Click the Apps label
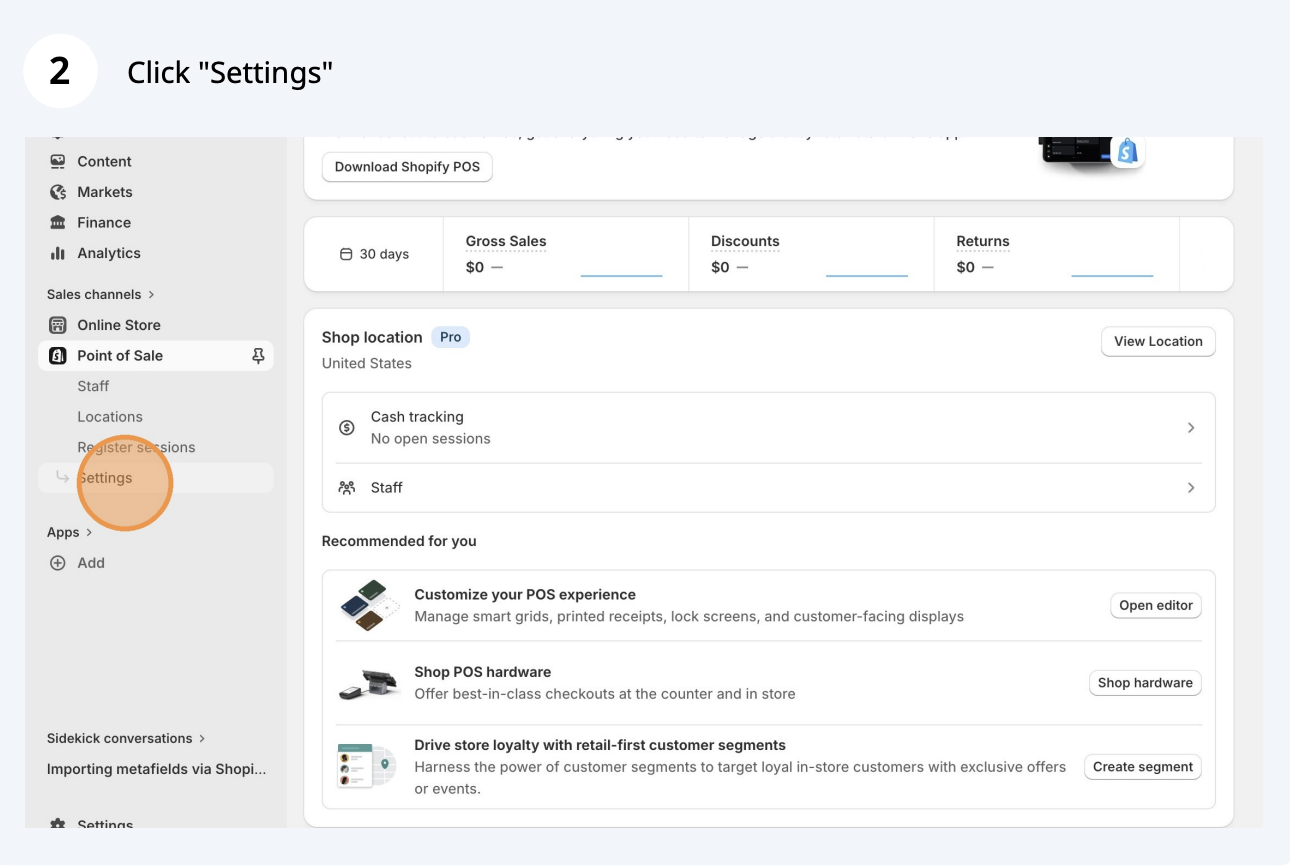Screen dimensions: 1290x868 pyautogui.click(x=63, y=533)
